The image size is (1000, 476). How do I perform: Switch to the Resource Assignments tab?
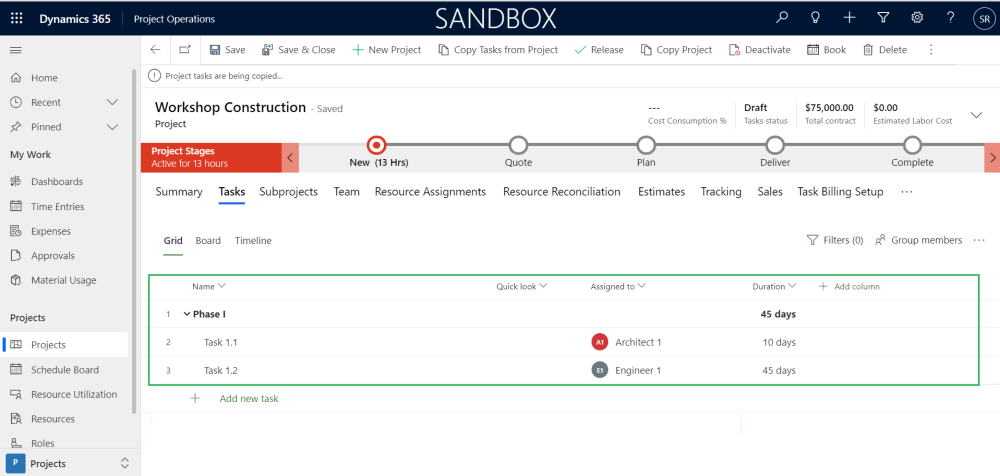(x=430, y=191)
